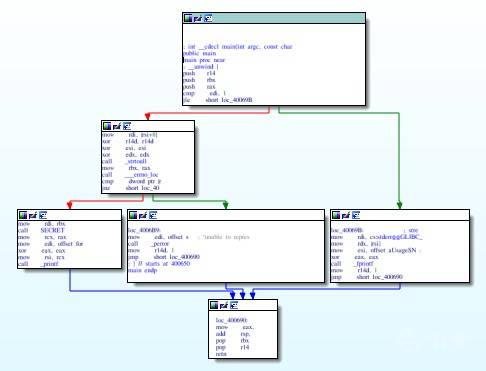Click the group icon on the _fprintf node
Viewport: 486px width, 371px height.
pyautogui.click(x=356, y=216)
